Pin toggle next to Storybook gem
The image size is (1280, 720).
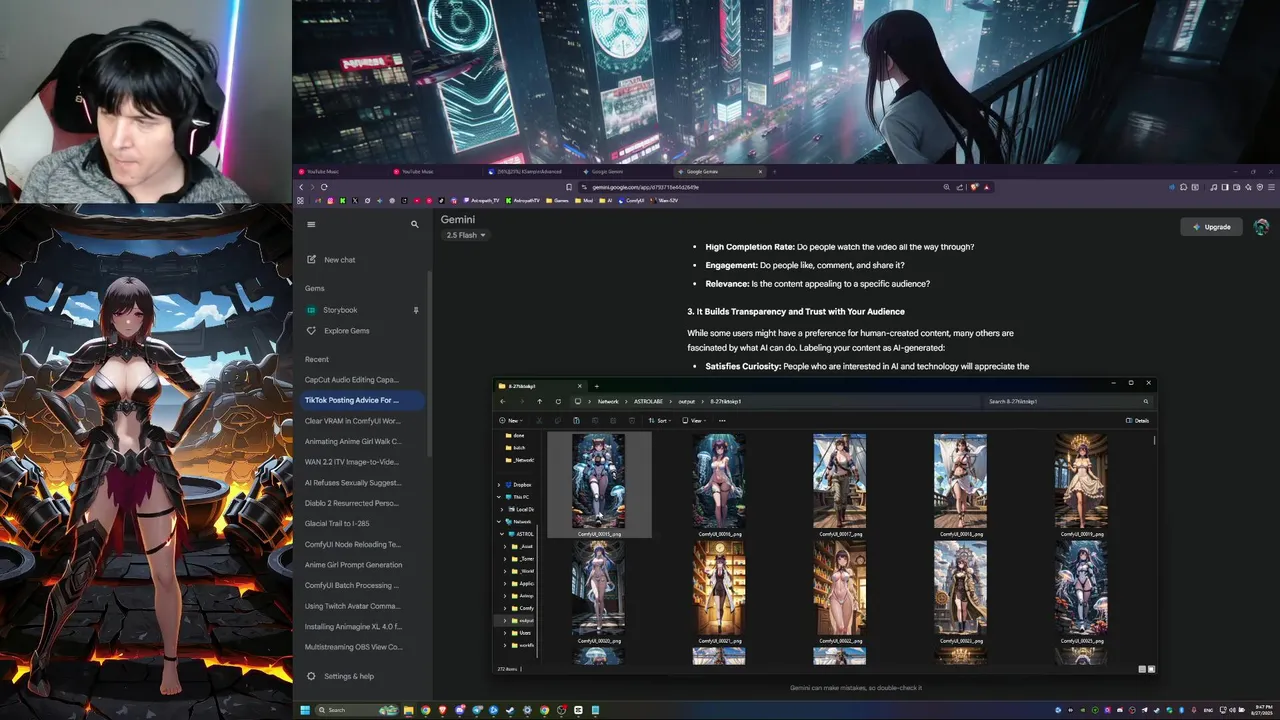coord(416,310)
